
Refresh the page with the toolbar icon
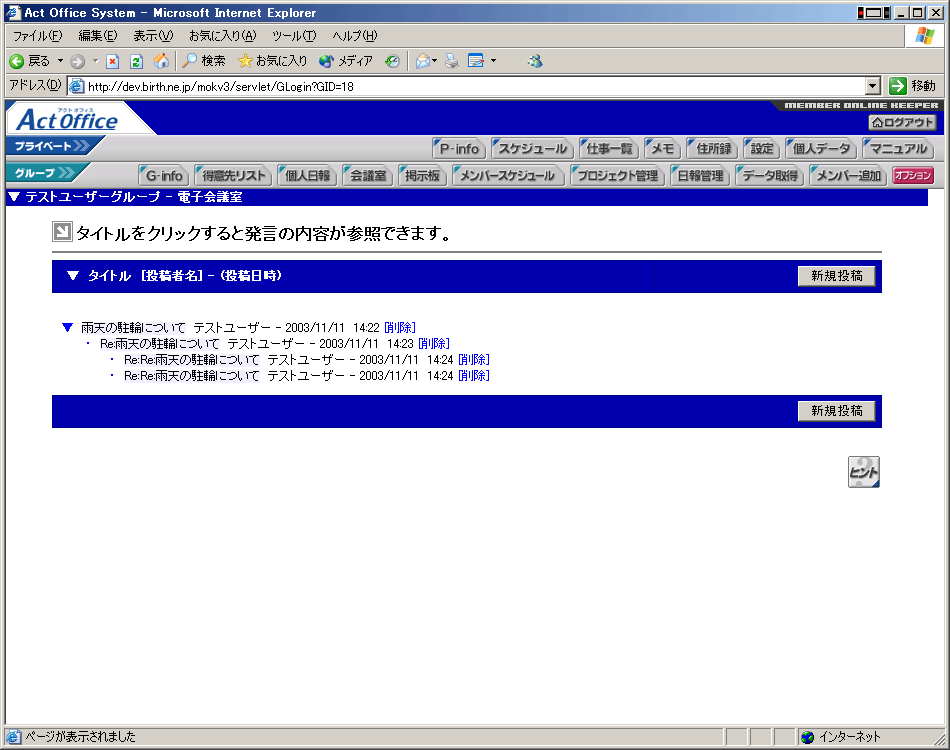[x=137, y=61]
